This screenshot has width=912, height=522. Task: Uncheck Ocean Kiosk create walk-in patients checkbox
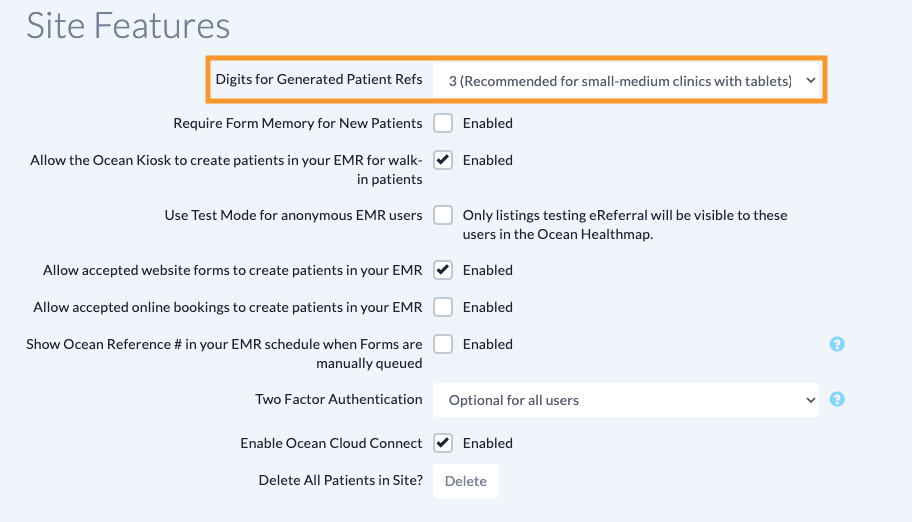pos(443,160)
